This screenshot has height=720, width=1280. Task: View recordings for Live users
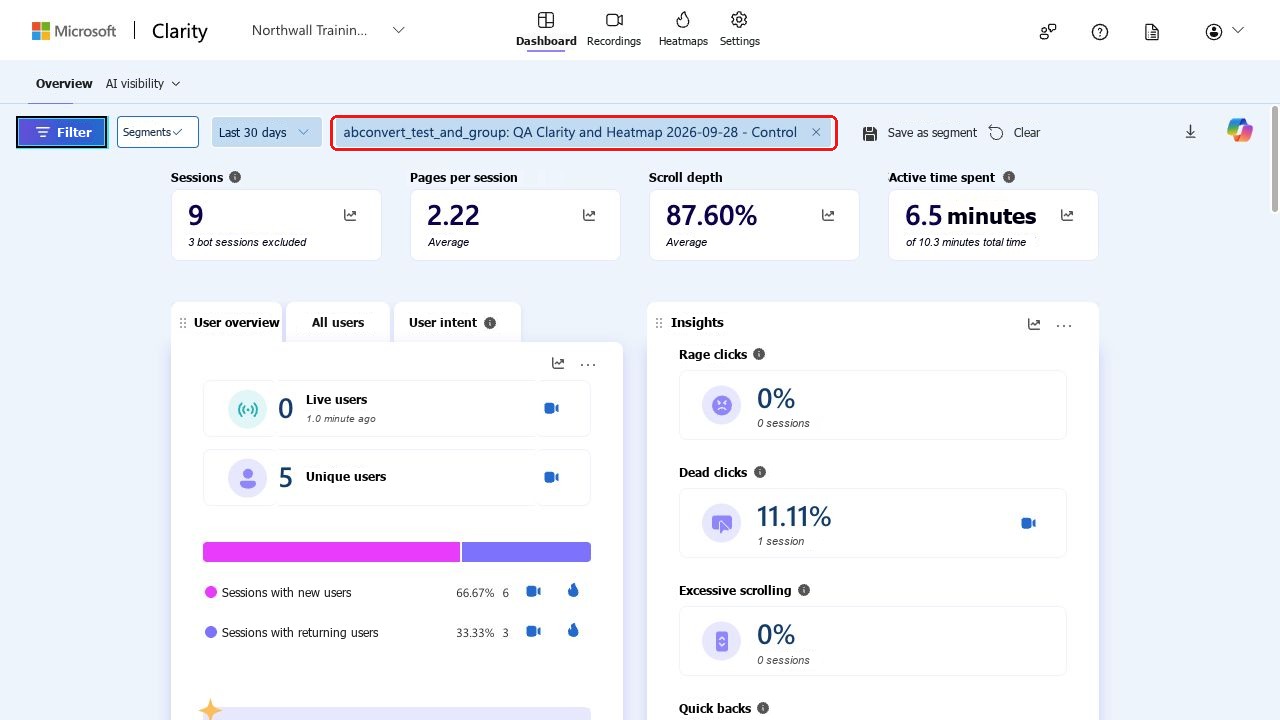pos(551,408)
